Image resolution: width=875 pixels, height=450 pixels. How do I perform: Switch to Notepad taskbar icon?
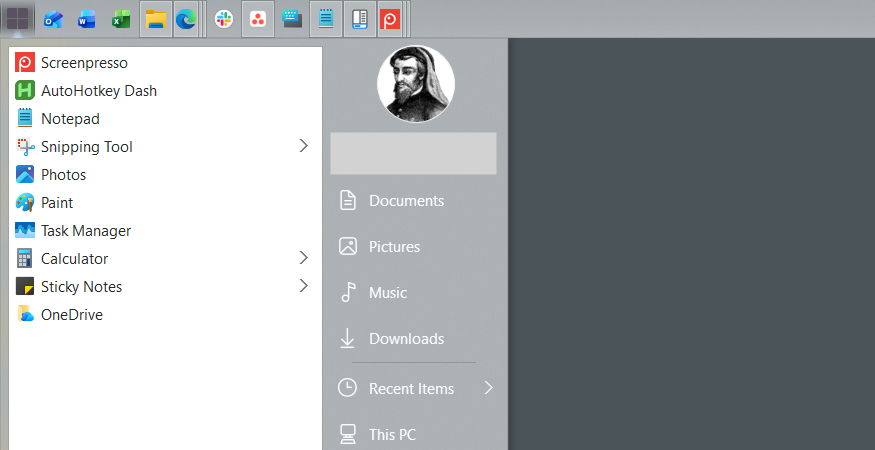[x=326, y=20]
